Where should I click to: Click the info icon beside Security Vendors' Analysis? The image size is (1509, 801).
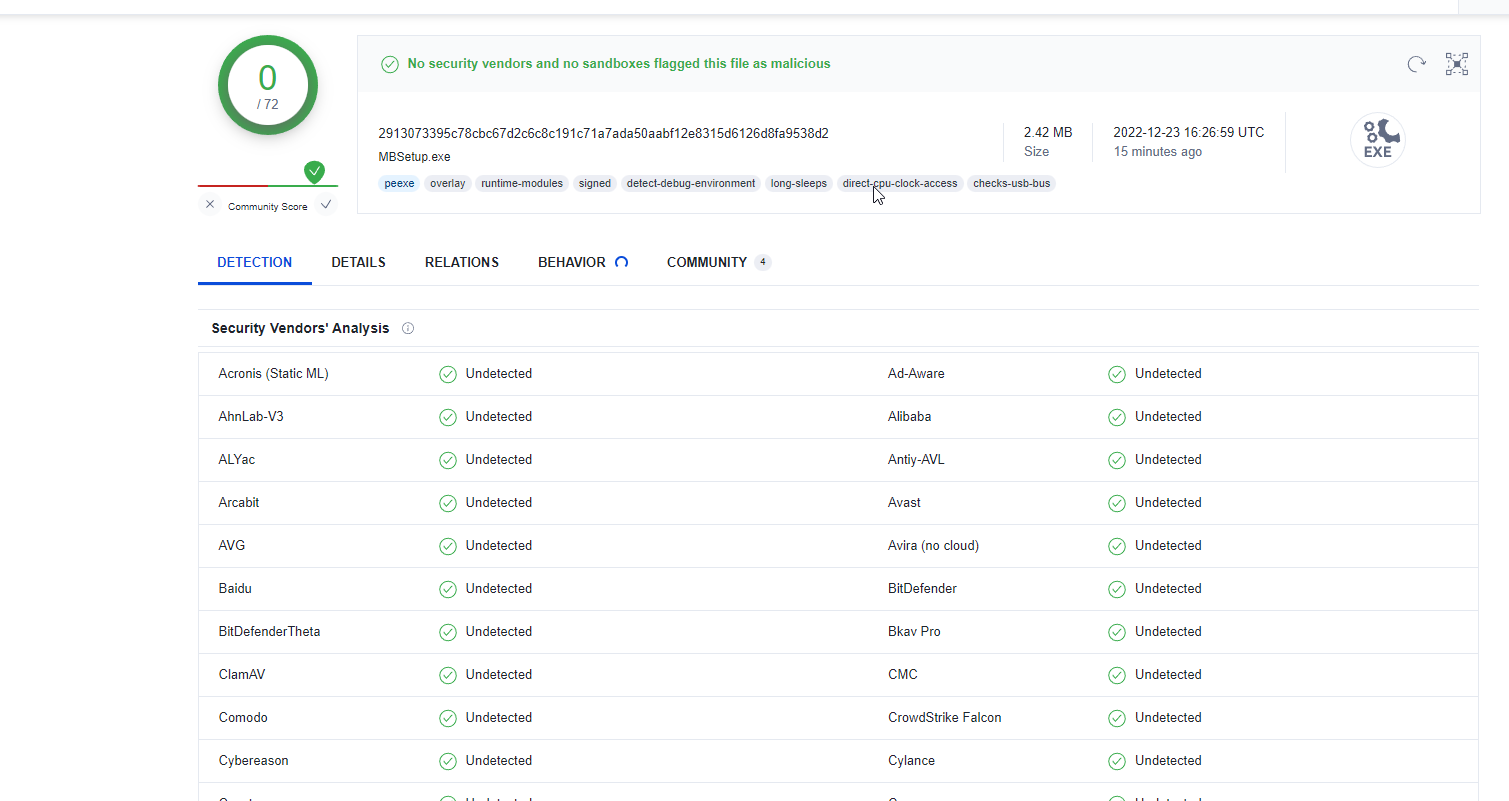tap(408, 329)
